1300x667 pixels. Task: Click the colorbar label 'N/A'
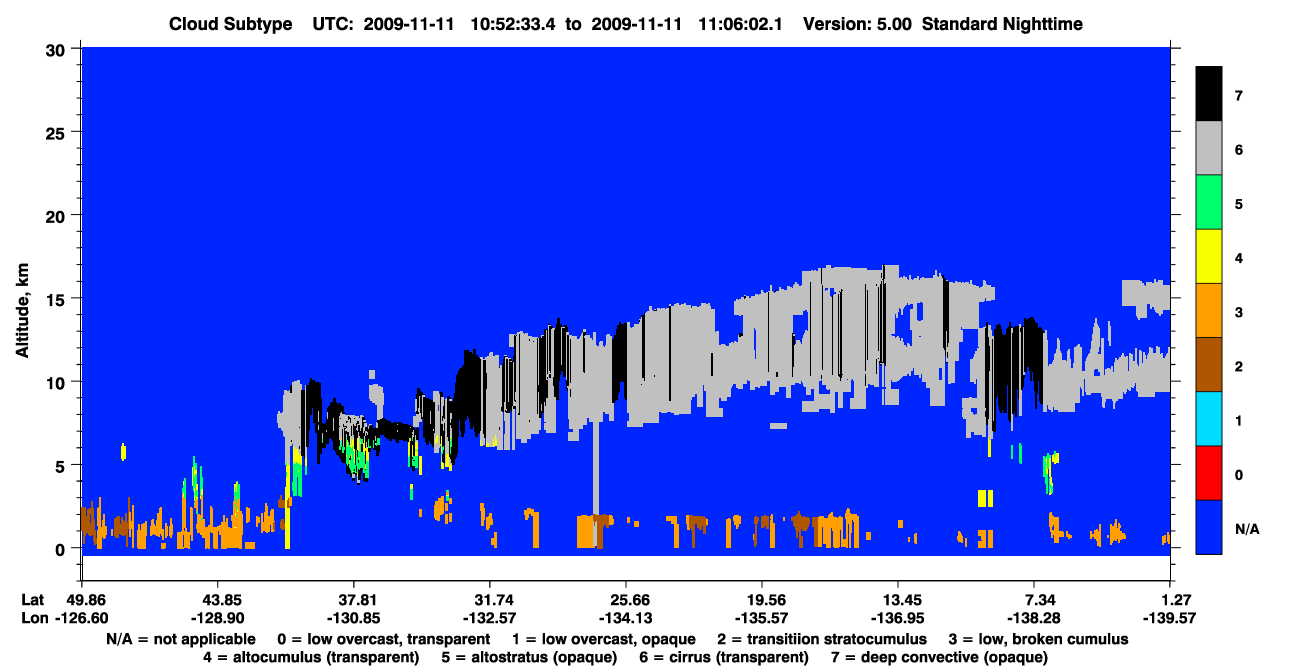pyautogui.click(x=1246, y=528)
